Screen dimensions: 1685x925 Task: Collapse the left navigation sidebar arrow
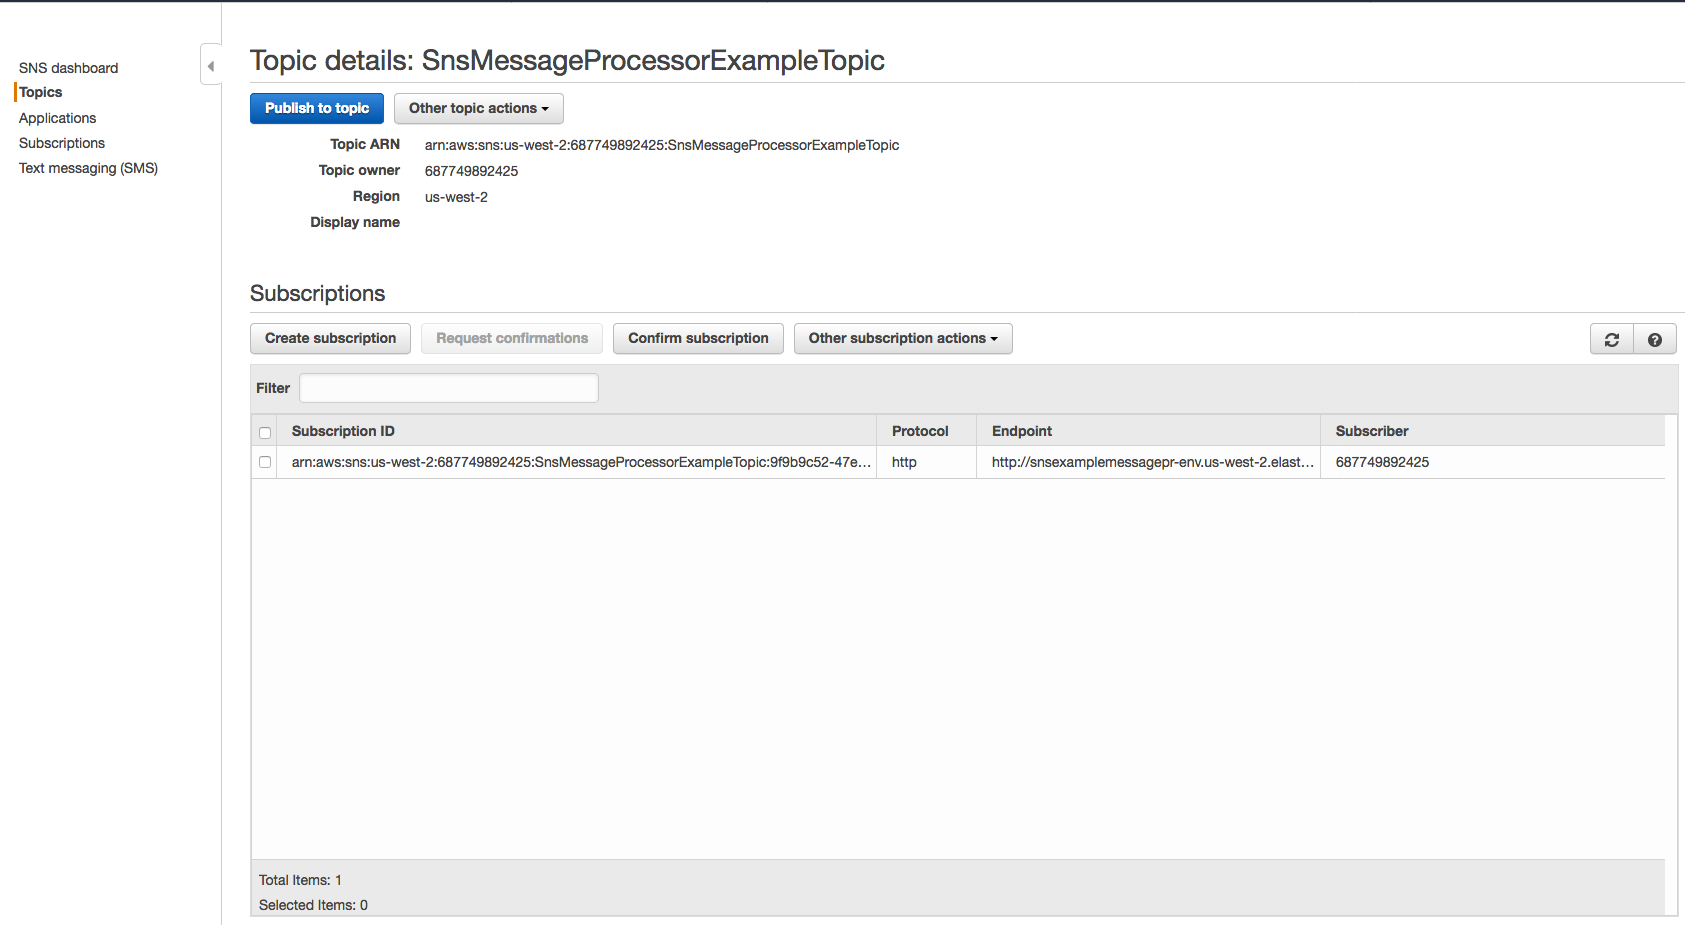click(210, 66)
